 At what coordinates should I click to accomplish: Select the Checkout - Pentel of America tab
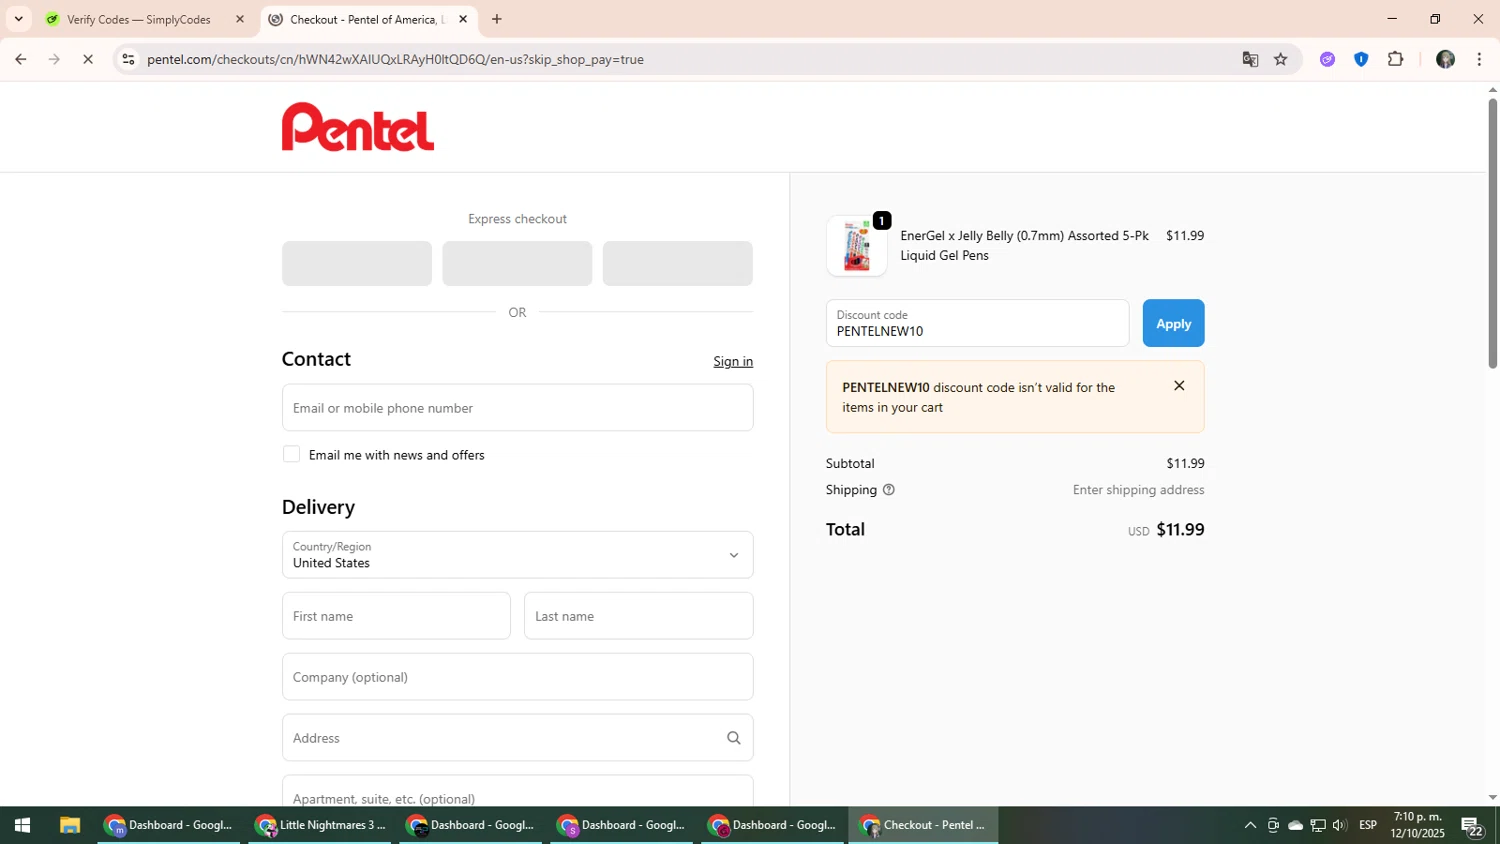[x=369, y=19]
